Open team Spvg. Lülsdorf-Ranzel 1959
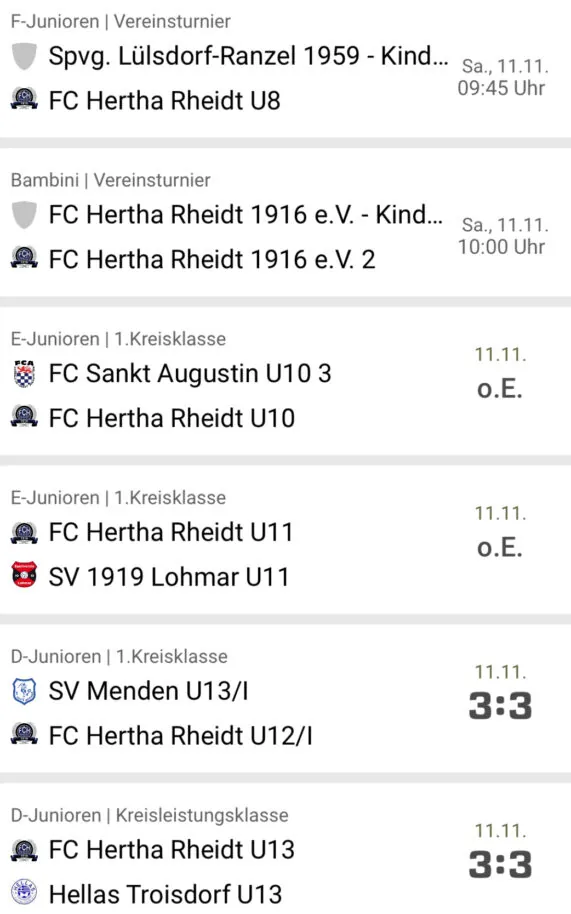Viewport: 571px width, 914px height. click(249, 57)
